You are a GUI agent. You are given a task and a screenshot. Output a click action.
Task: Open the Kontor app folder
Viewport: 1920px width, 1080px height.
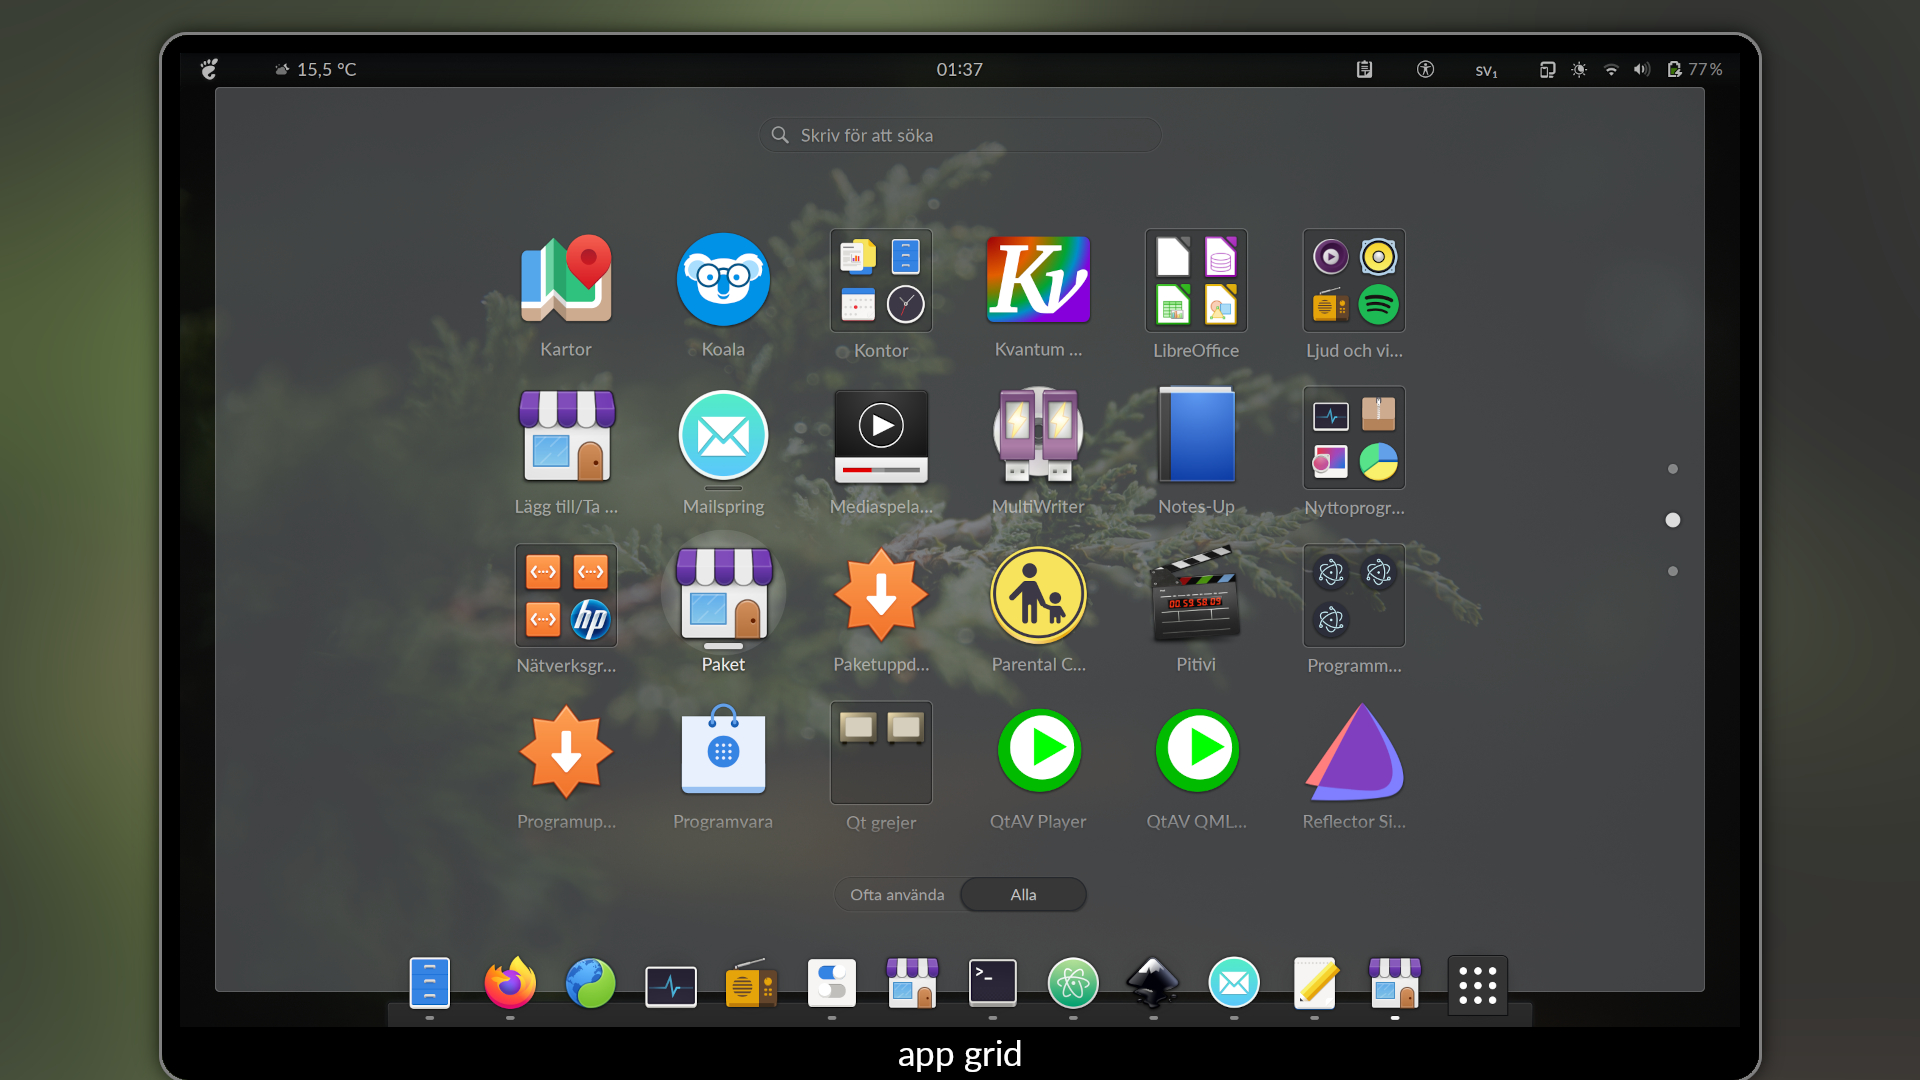click(881, 281)
